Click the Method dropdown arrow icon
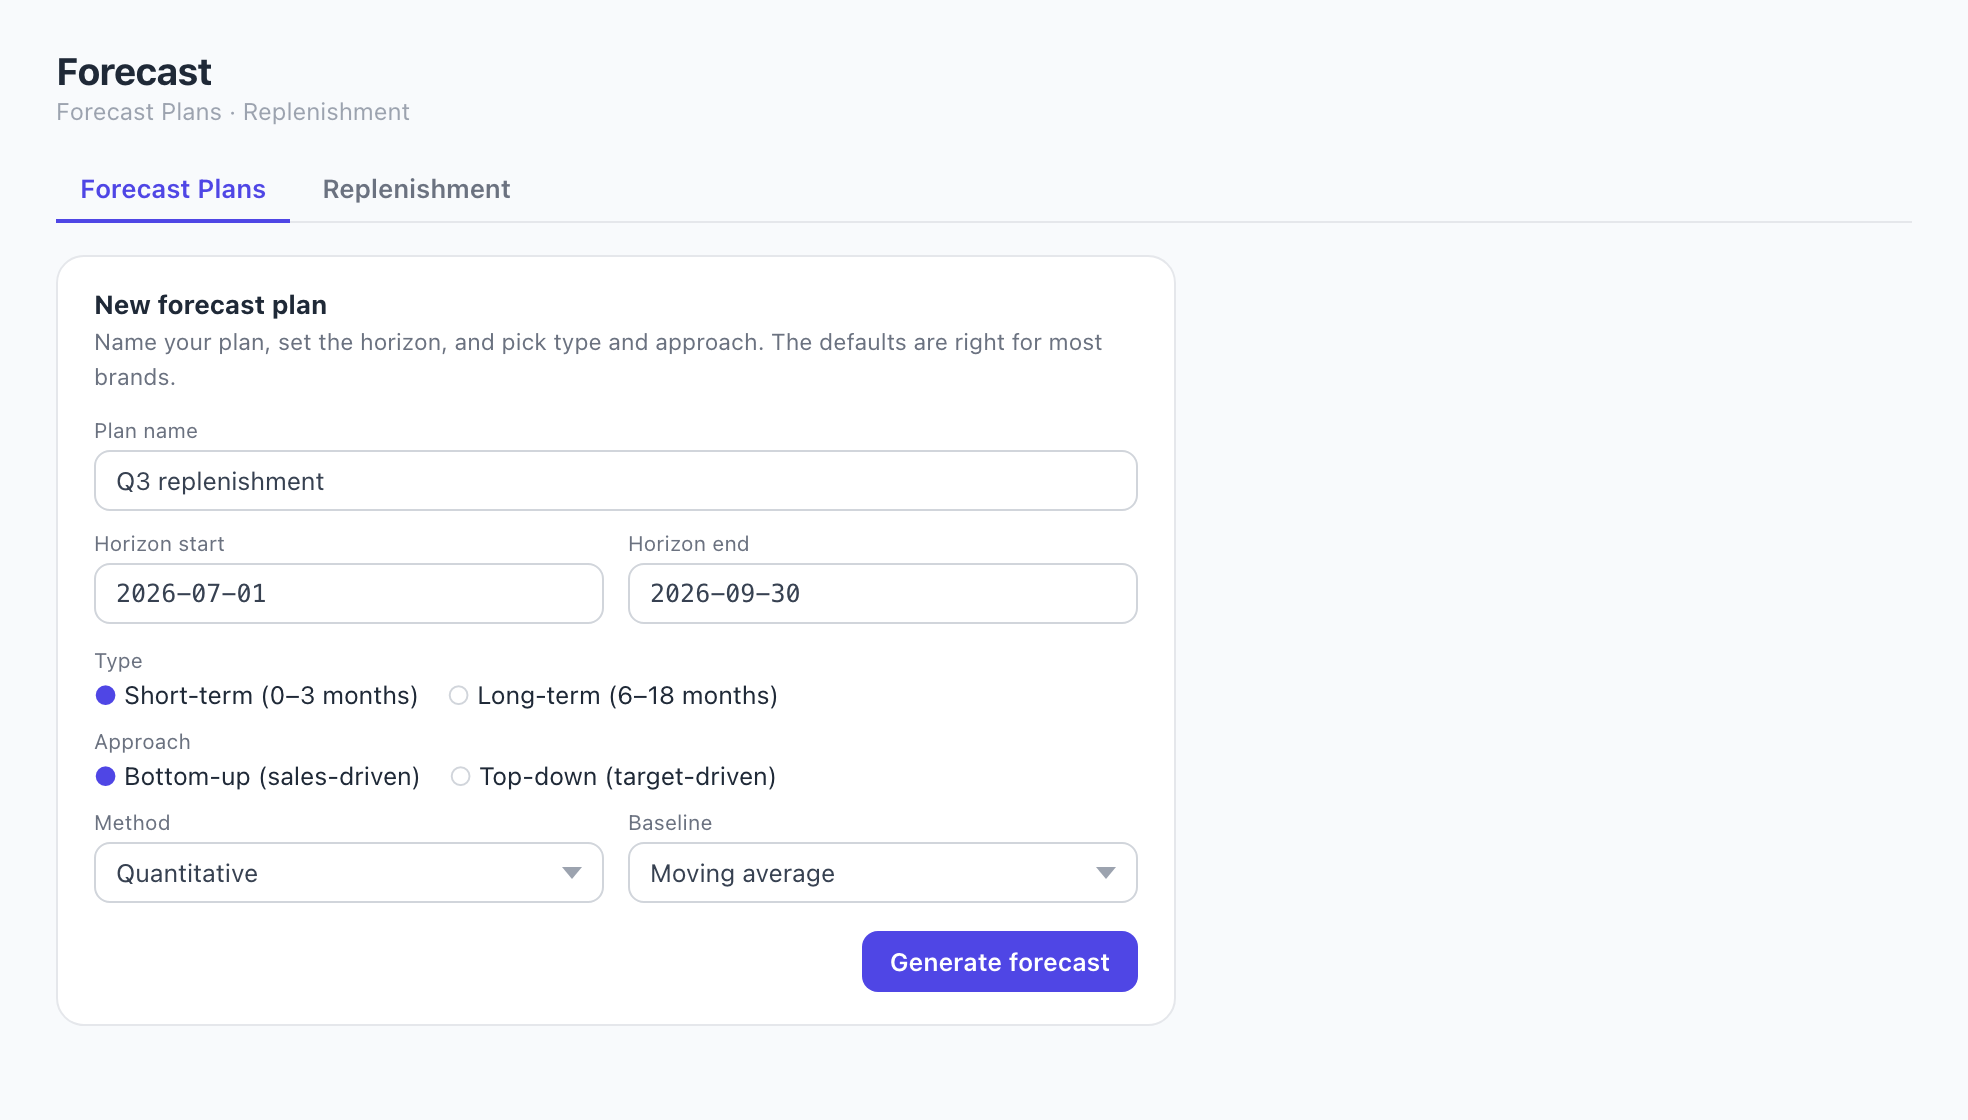Screen dimensions: 1968x1120 pos(572,873)
